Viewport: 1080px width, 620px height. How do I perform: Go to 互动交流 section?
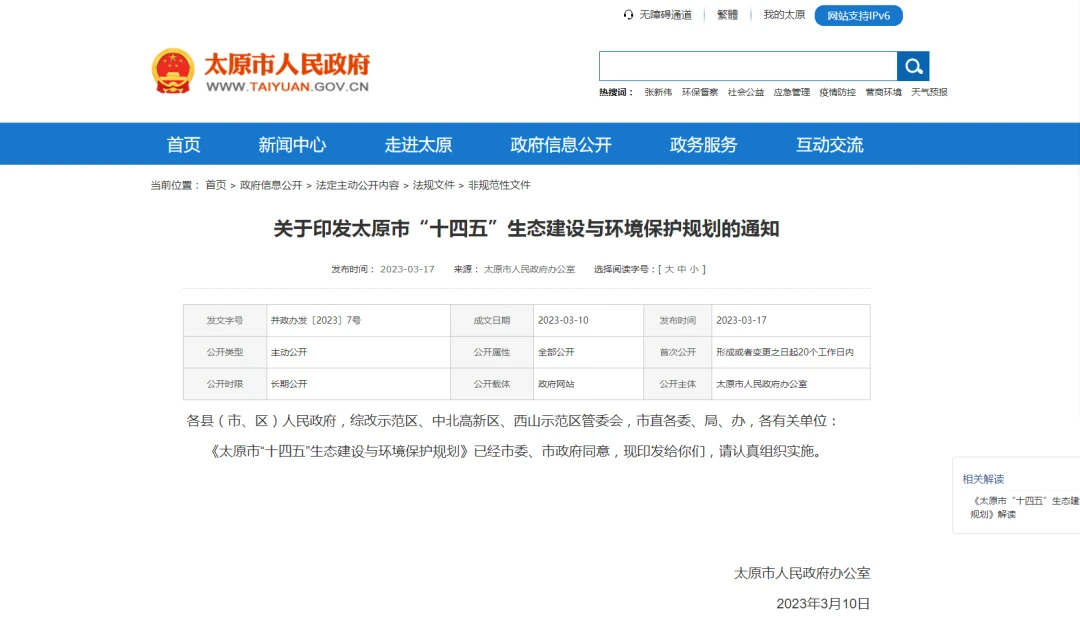click(x=829, y=144)
